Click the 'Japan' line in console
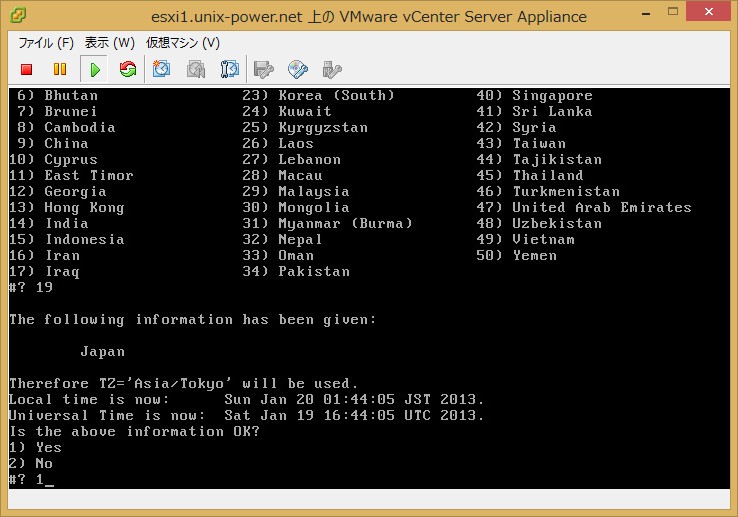 click(x=103, y=351)
